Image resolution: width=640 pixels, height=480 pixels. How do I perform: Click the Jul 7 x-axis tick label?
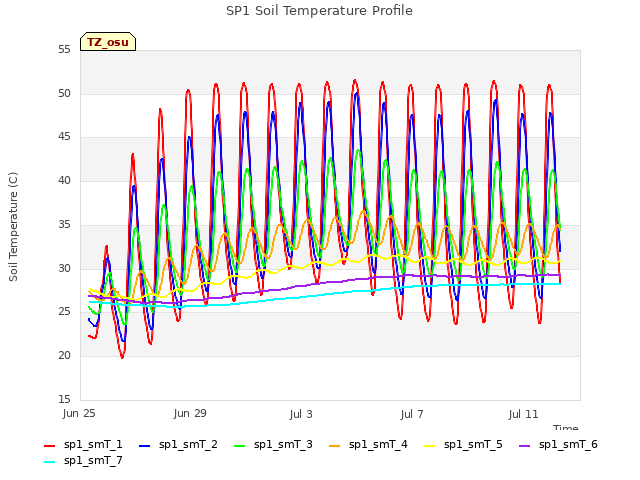point(412,414)
